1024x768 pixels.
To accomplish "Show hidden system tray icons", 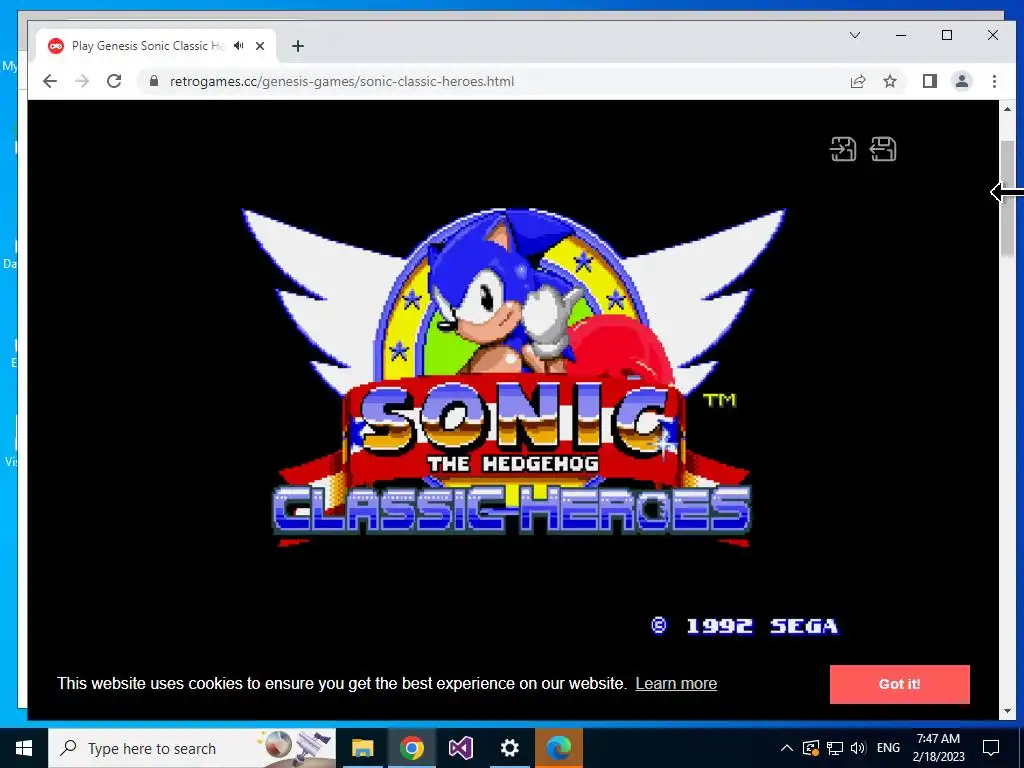I will pyautogui.click(x=787, y=748).
